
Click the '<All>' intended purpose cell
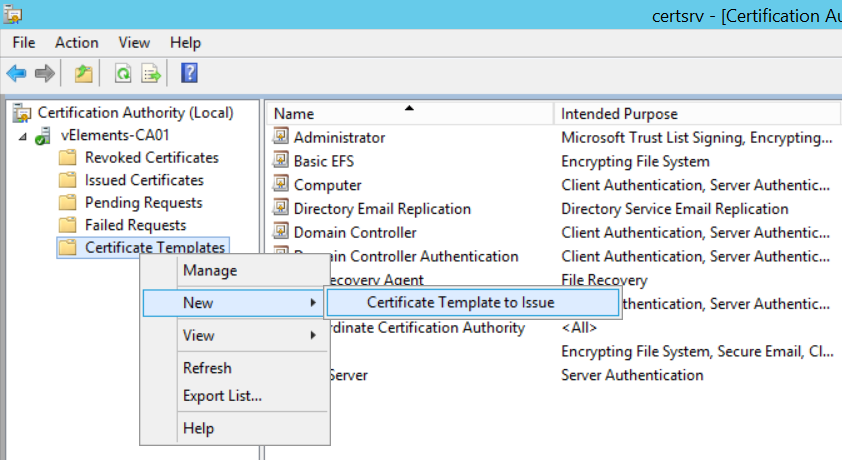coord(579,327)
